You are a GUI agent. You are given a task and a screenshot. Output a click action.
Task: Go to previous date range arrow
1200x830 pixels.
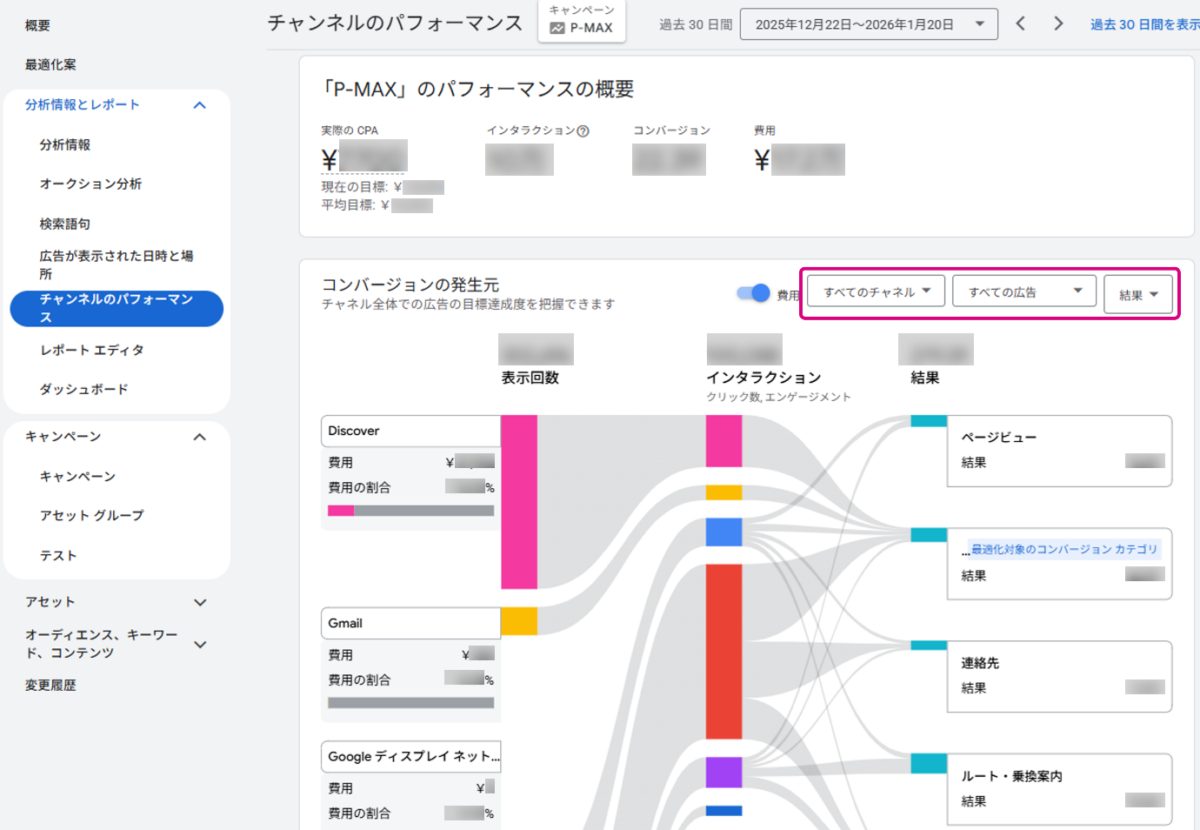click(1020, 24)
